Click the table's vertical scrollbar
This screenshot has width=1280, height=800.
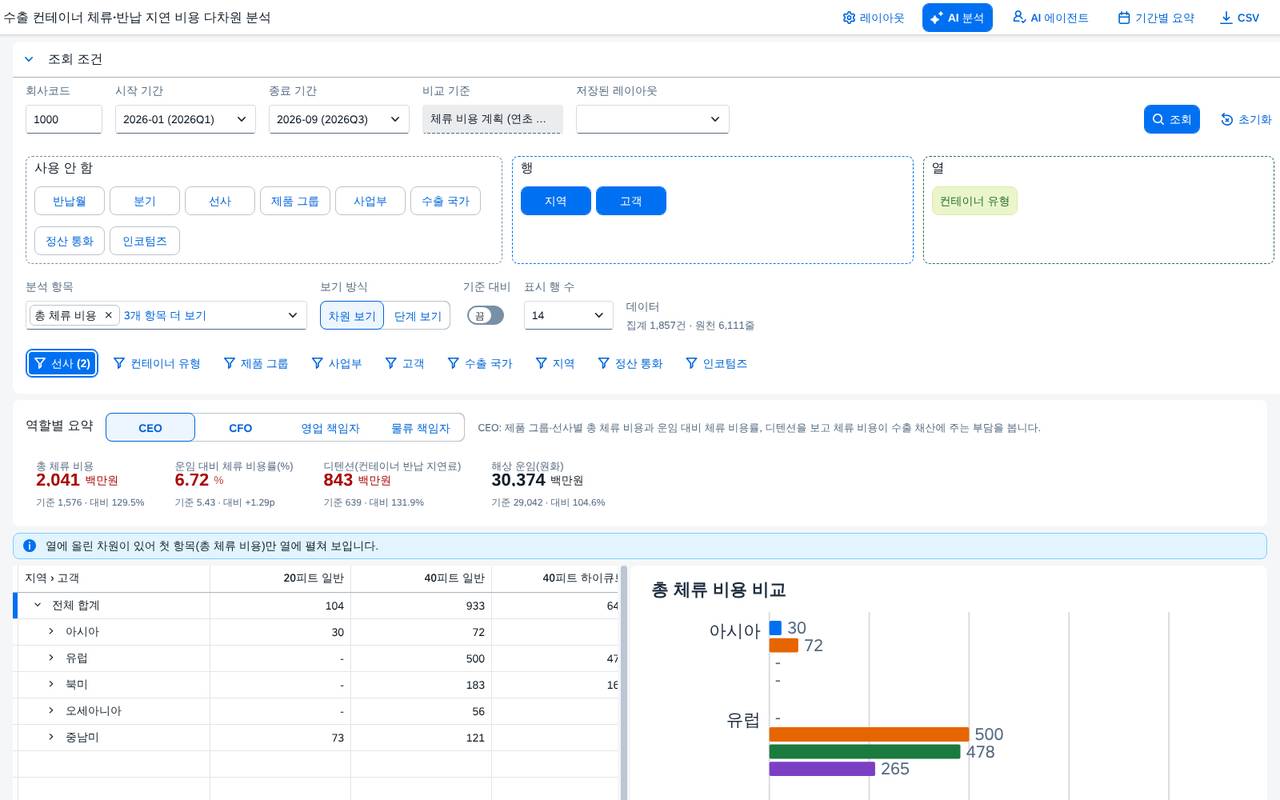[624, 683]
